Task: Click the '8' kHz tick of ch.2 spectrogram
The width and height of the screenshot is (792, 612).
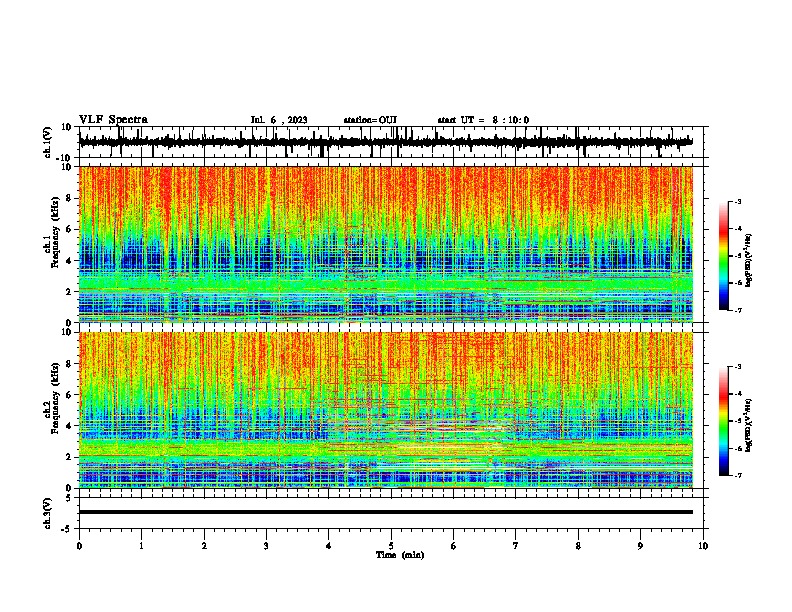Action: 70,364
